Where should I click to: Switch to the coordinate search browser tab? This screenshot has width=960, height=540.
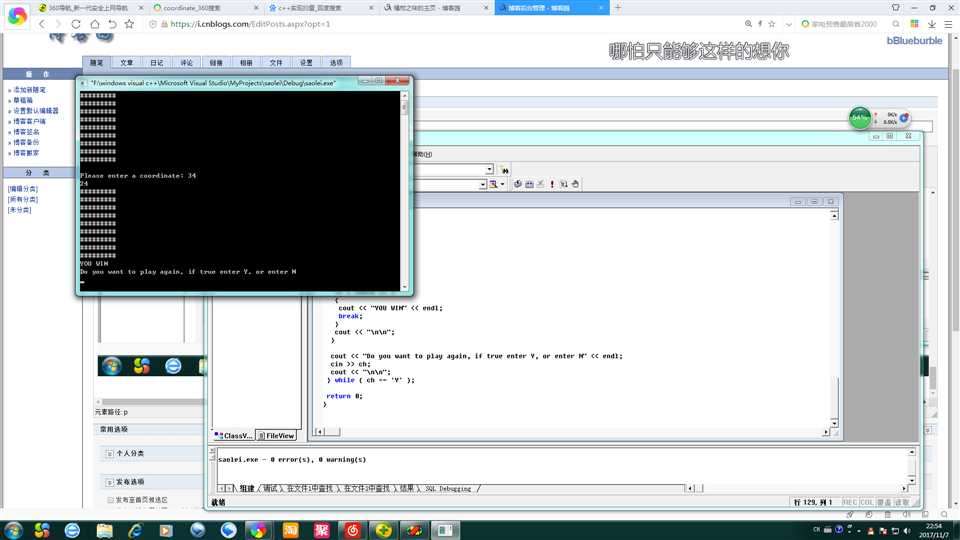(x=206, y=8)
